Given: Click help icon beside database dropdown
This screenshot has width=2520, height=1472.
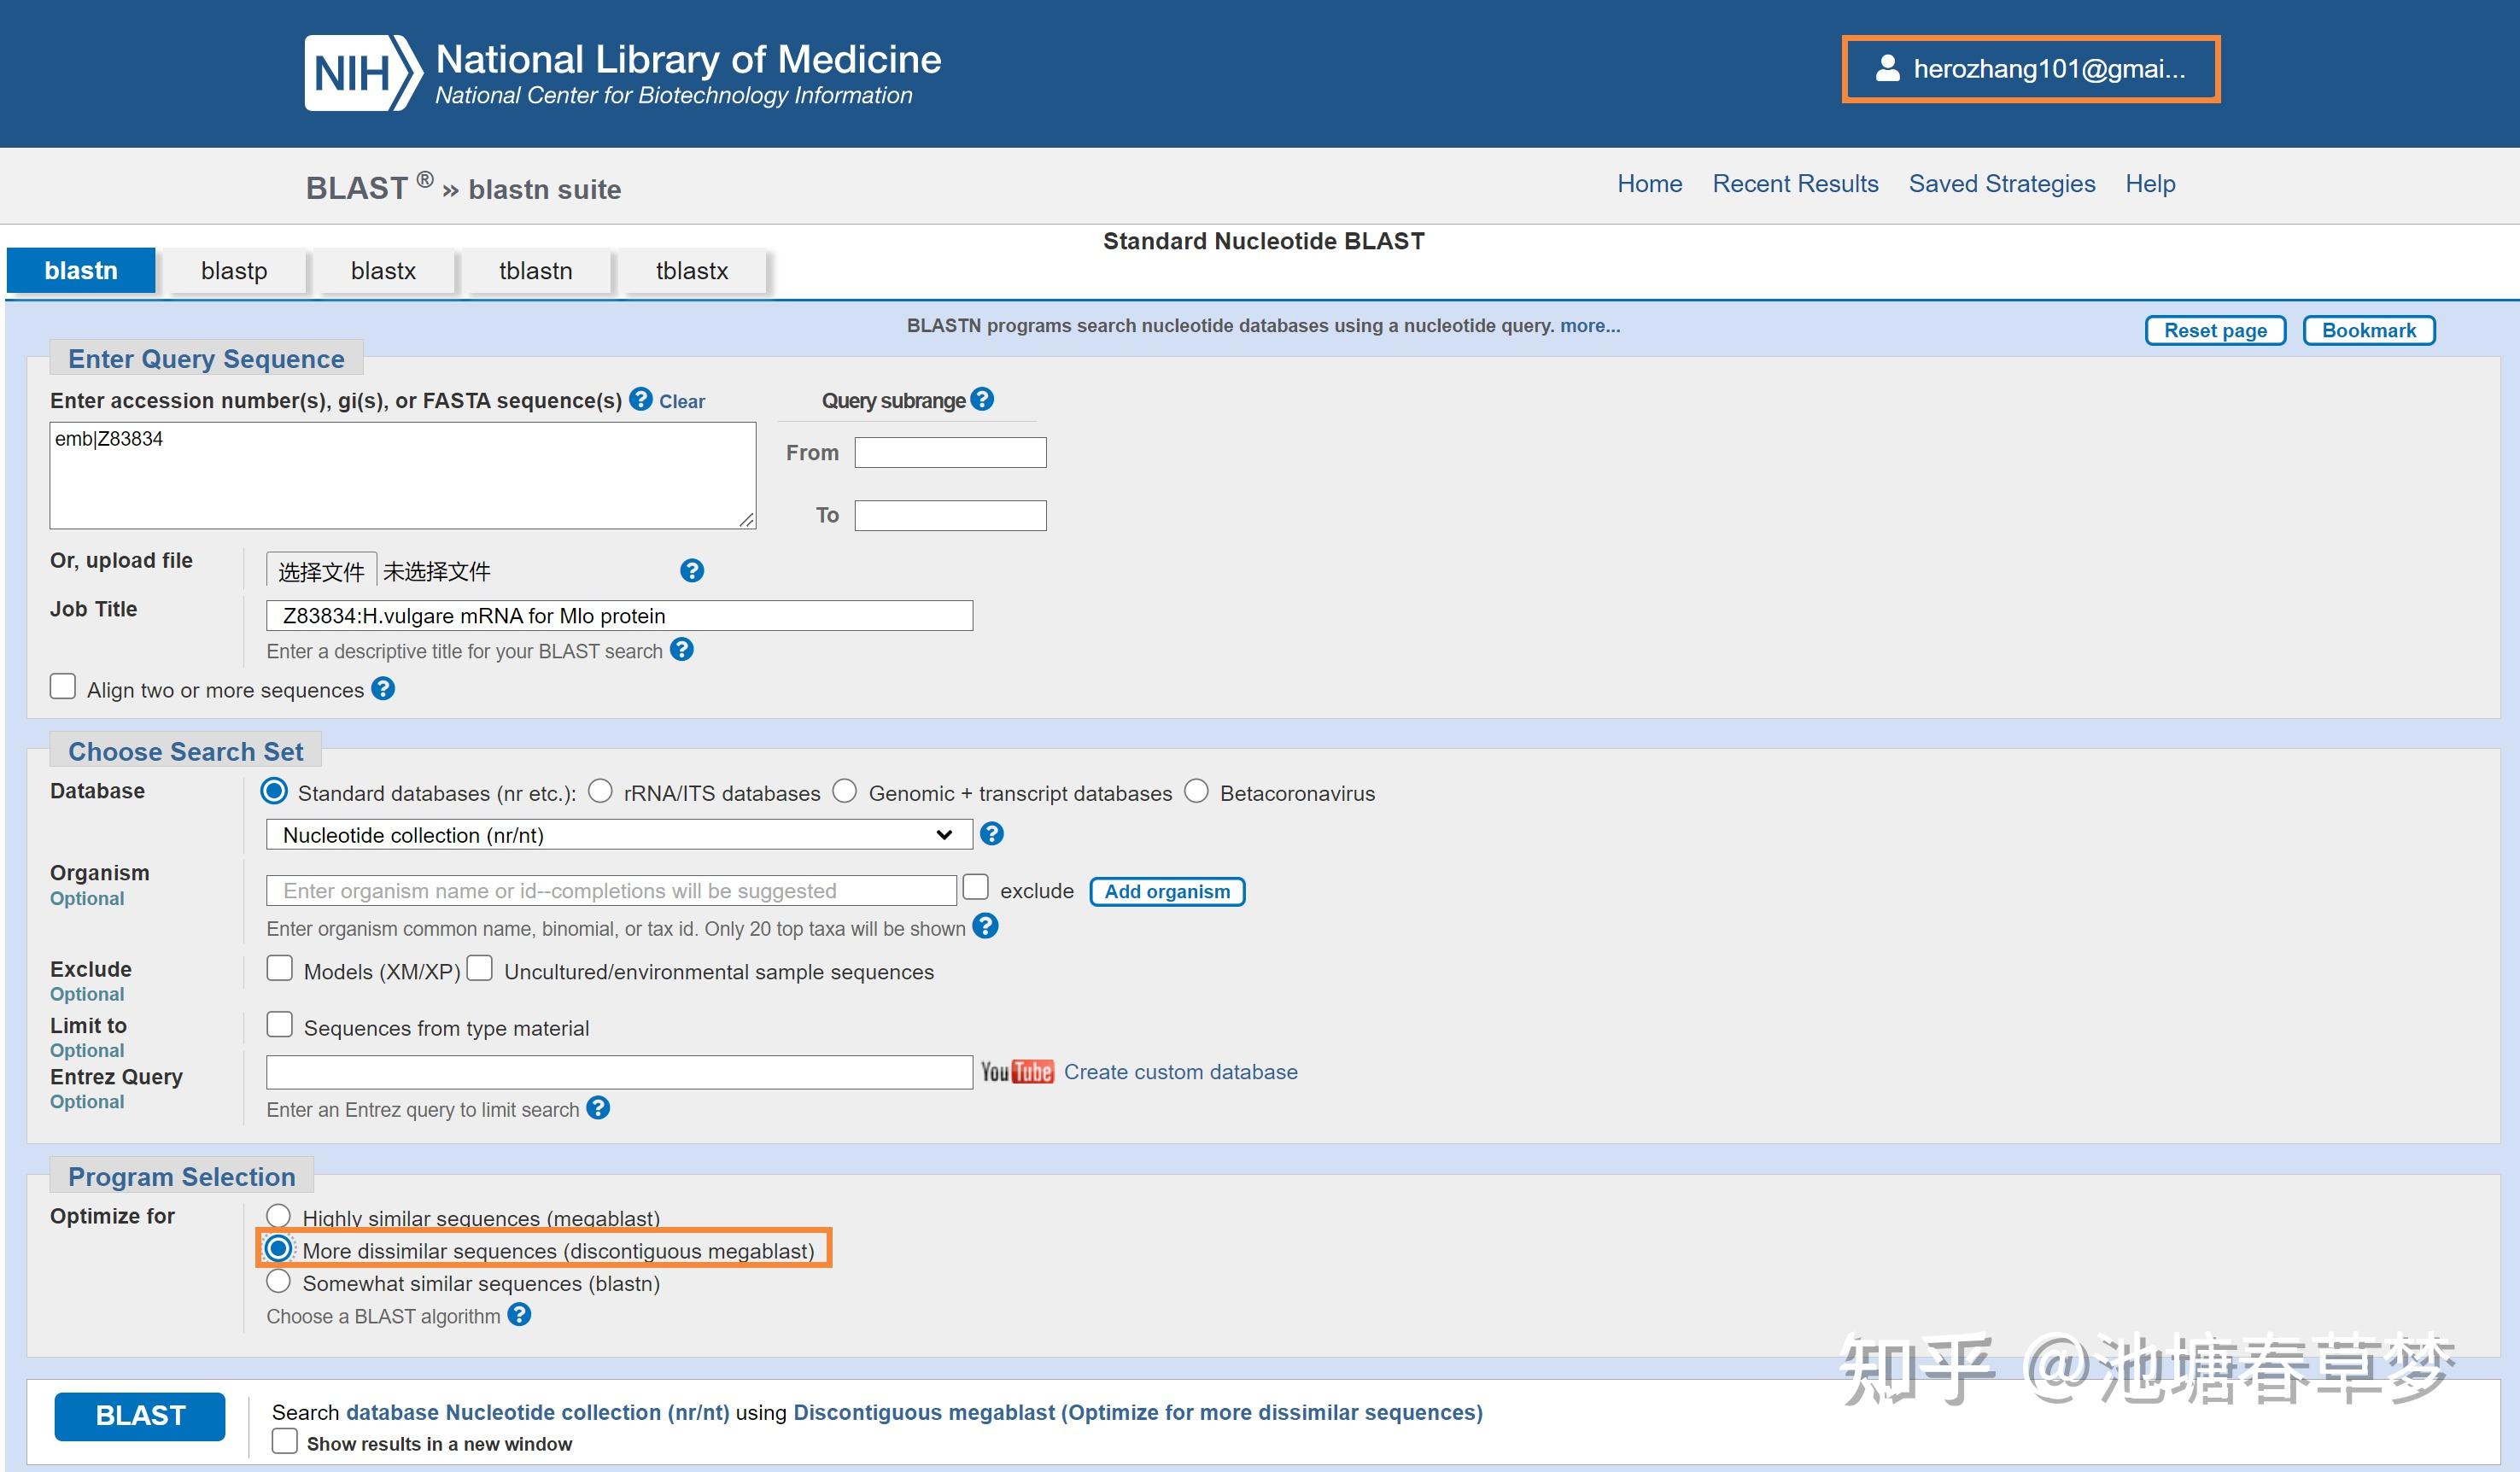Looking at the screenshot, I should (991, 833).
